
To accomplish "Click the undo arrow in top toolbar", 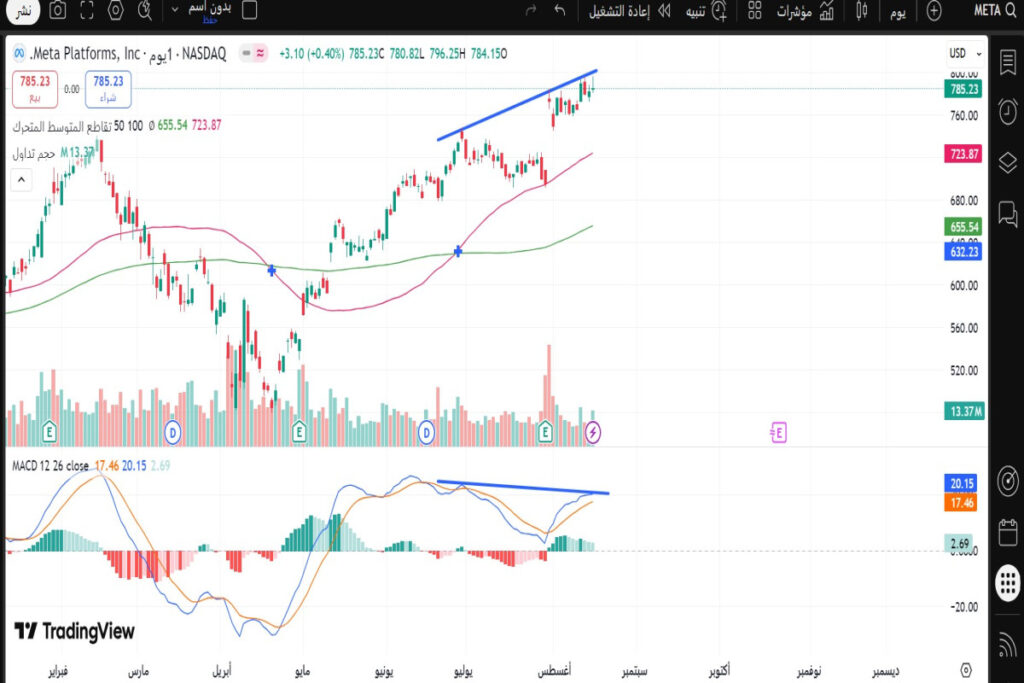I will pos(559,11).
